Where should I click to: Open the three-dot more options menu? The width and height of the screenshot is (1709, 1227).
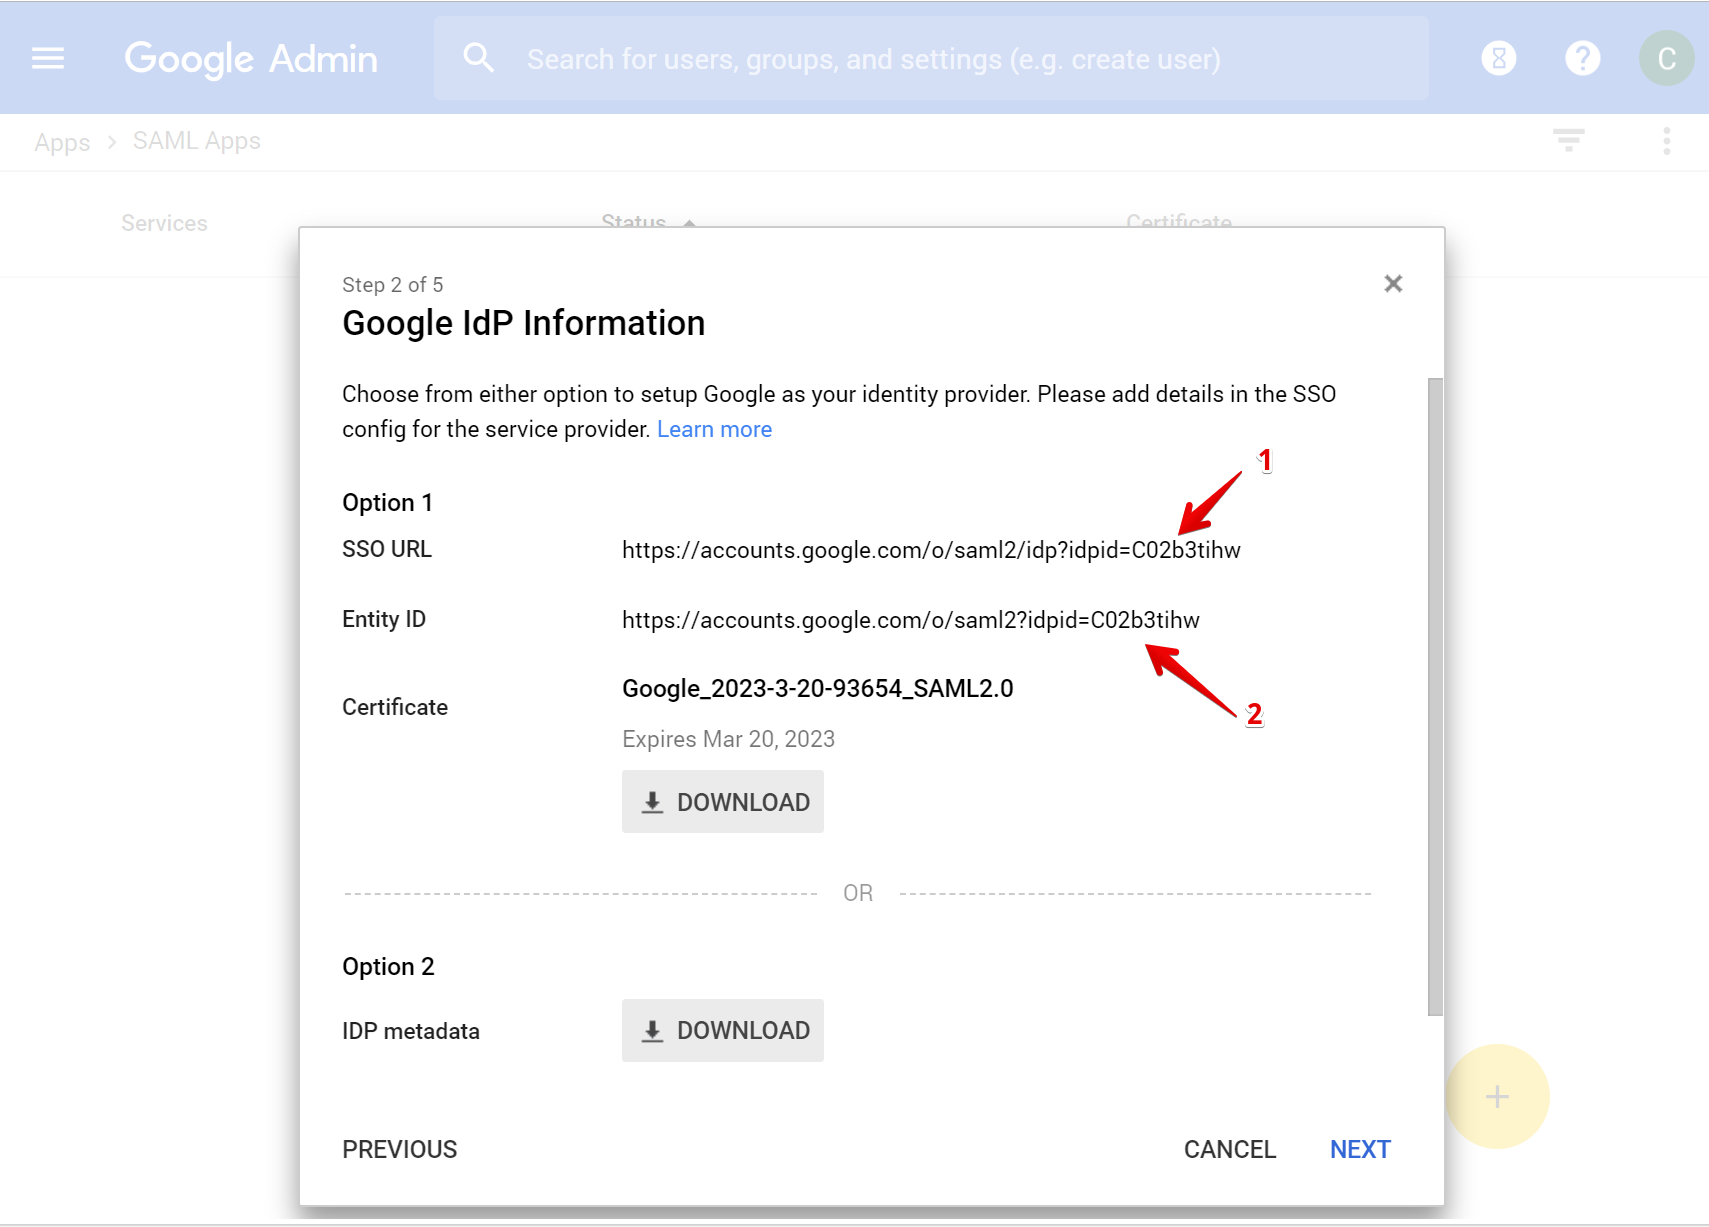tap(1666, 141)
